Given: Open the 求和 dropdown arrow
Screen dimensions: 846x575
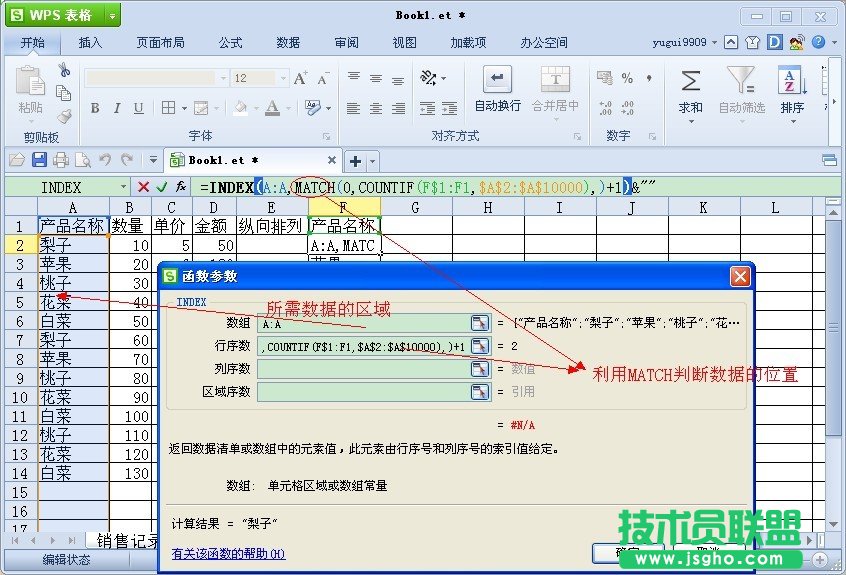Looking at the screenshot, I should pyautogui.click(x=691, y=122).
